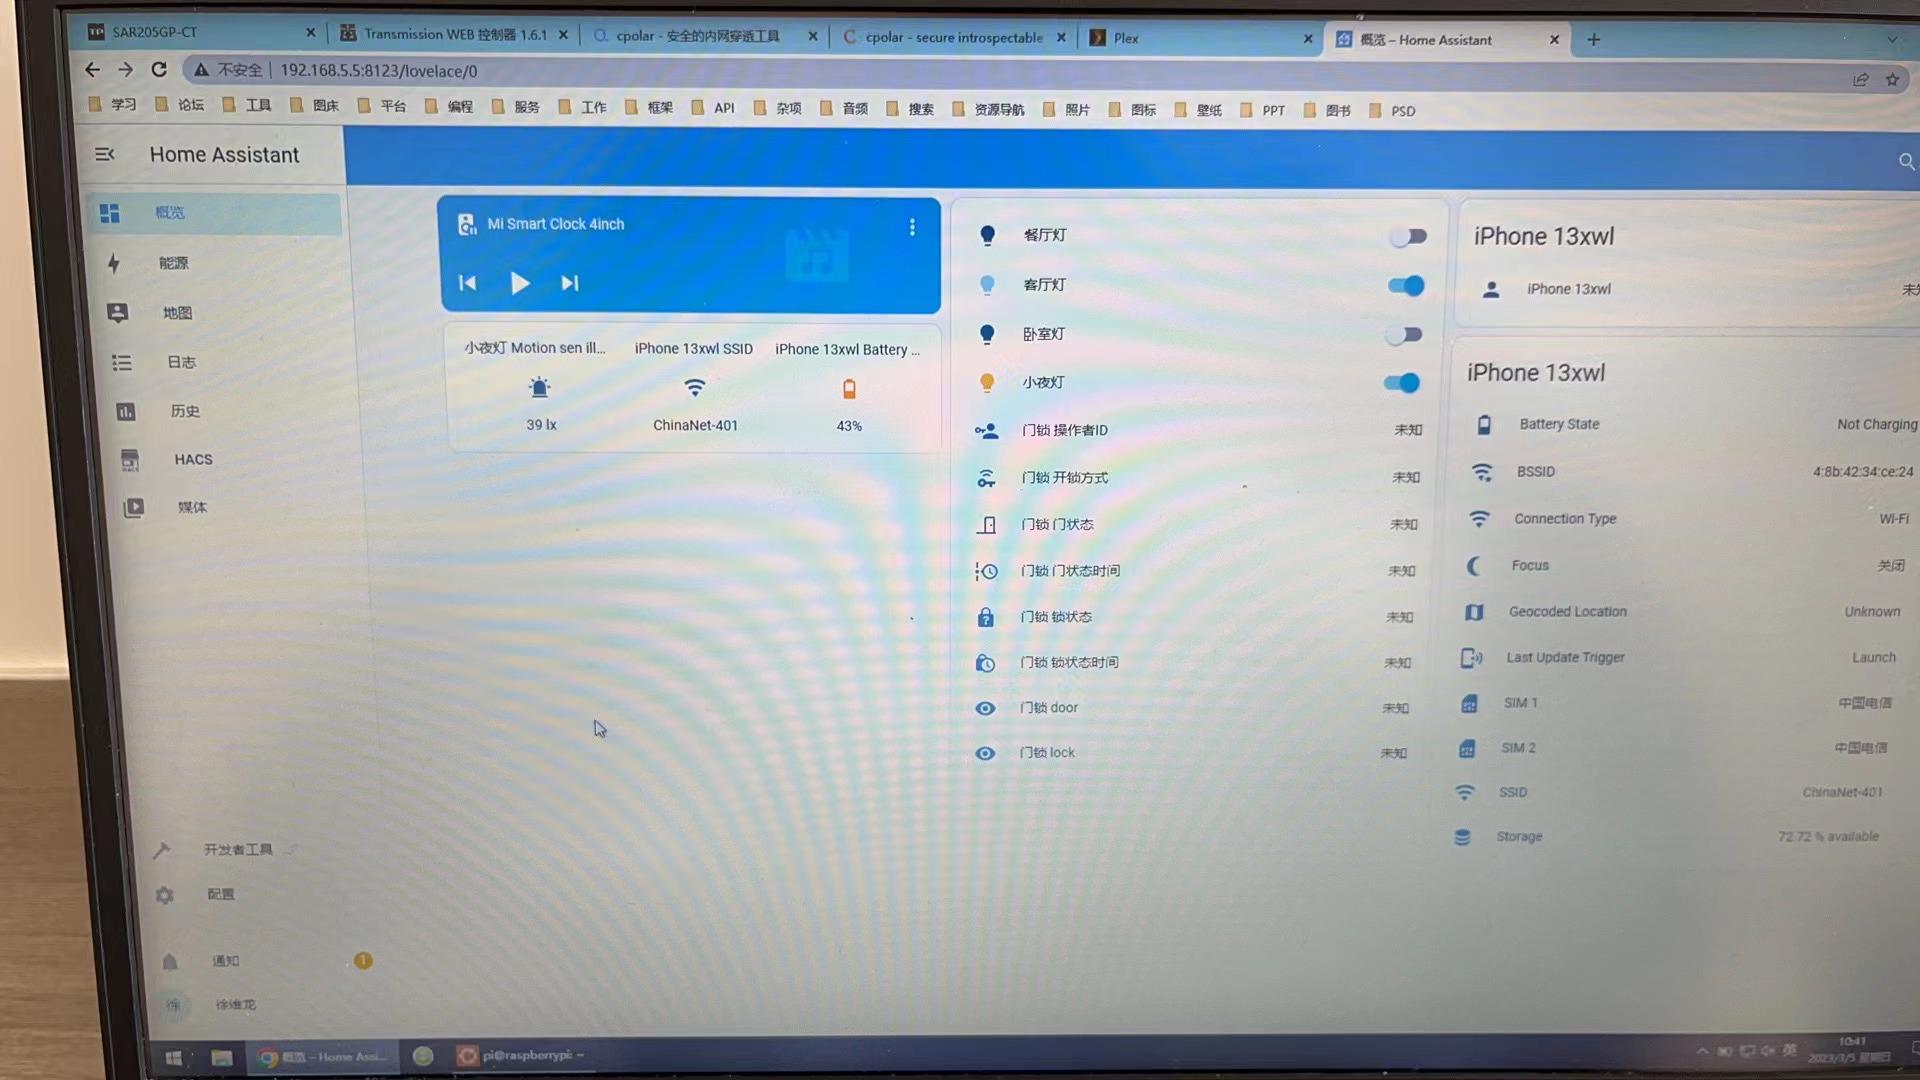Click the 小夜灯 bulb icon

click(x=987, y=382)
